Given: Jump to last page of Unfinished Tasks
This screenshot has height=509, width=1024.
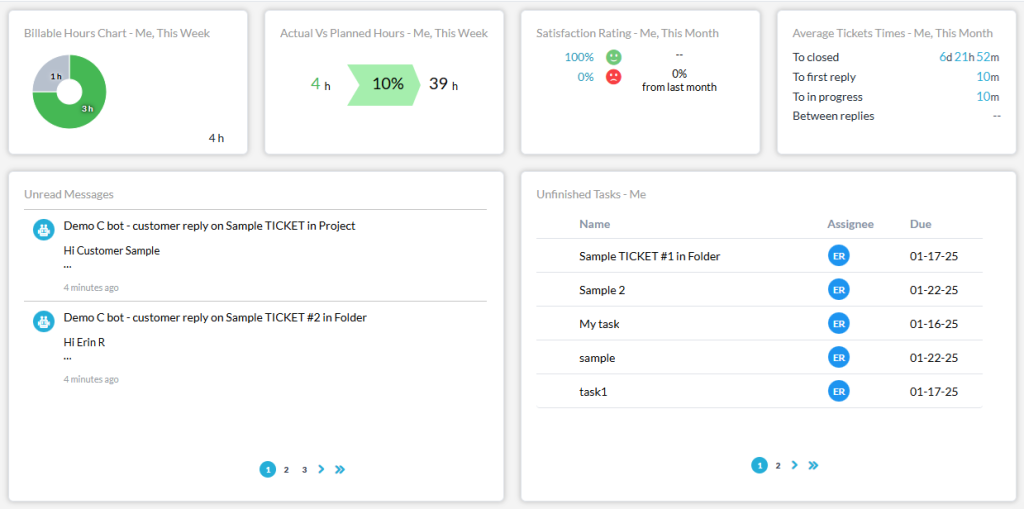Looking at the screenshot, I should pos(813,465).
